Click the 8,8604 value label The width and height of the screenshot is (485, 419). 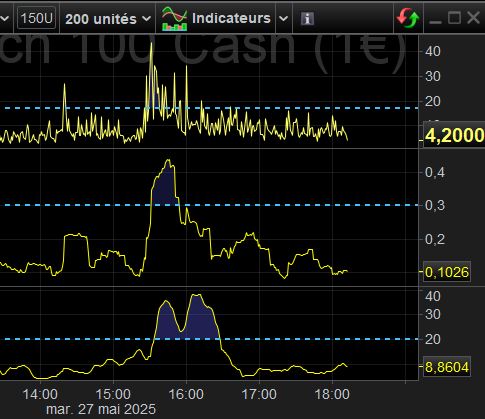(x=447, y=367)
